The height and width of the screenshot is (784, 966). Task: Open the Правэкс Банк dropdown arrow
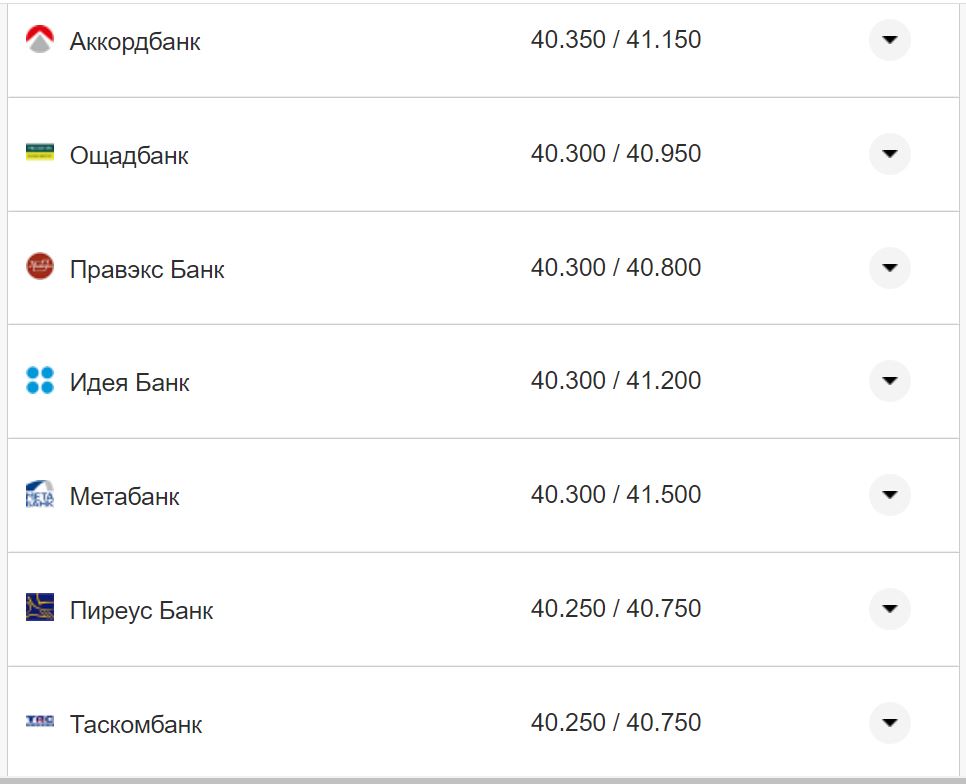coord(889,267)
